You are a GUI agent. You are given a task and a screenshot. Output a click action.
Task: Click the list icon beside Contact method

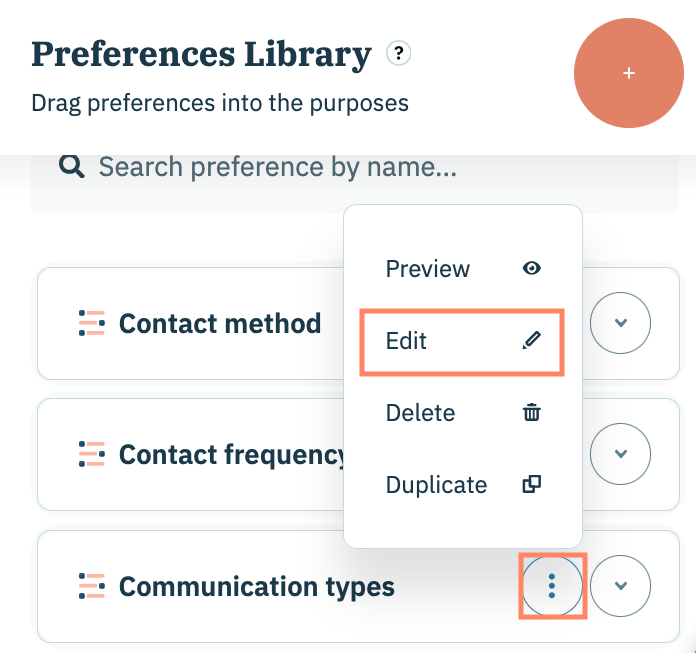tap(91, 324)
